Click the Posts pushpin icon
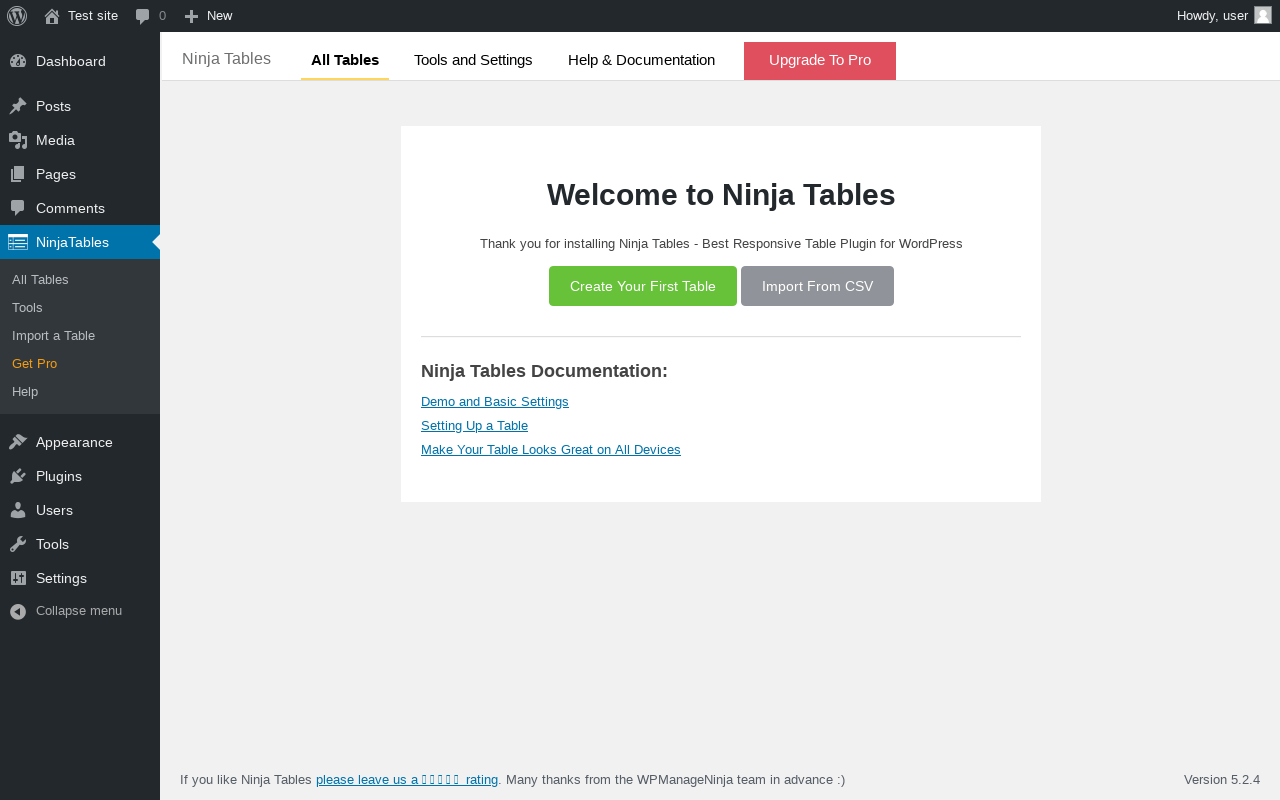Image resolution: width=1280 pixels, height=800 pixels. click(18, 106)
